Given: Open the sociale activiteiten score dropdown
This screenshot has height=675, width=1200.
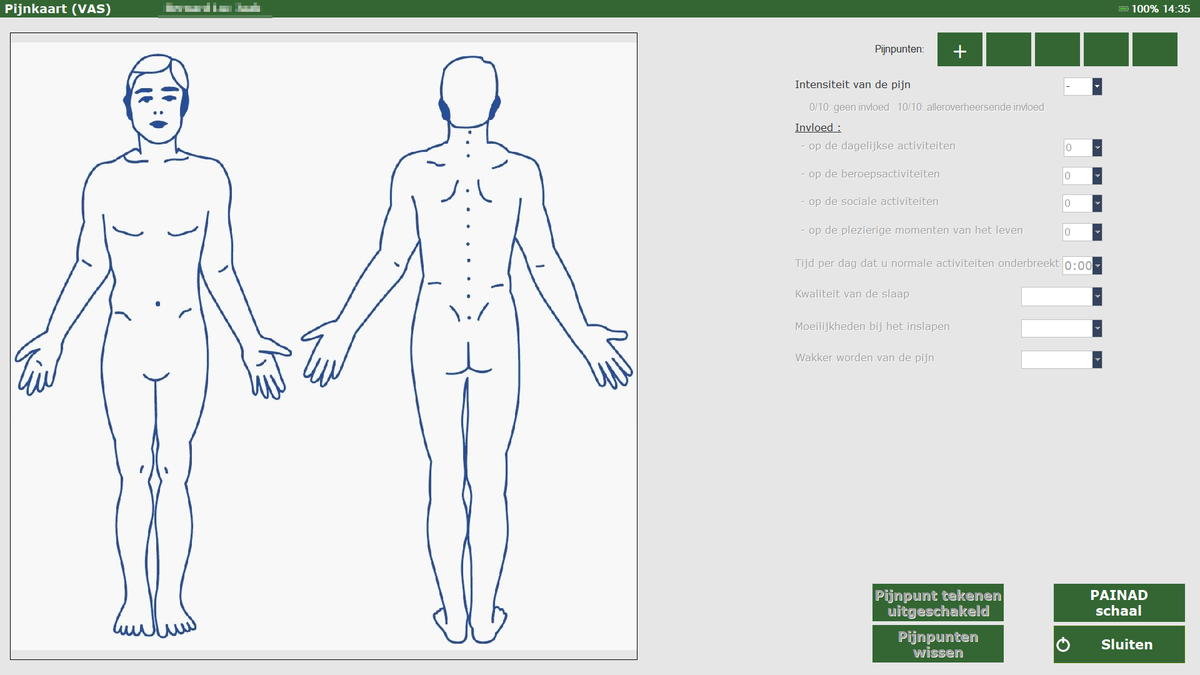Looking at the screenshot, I should coord(1083,204).
